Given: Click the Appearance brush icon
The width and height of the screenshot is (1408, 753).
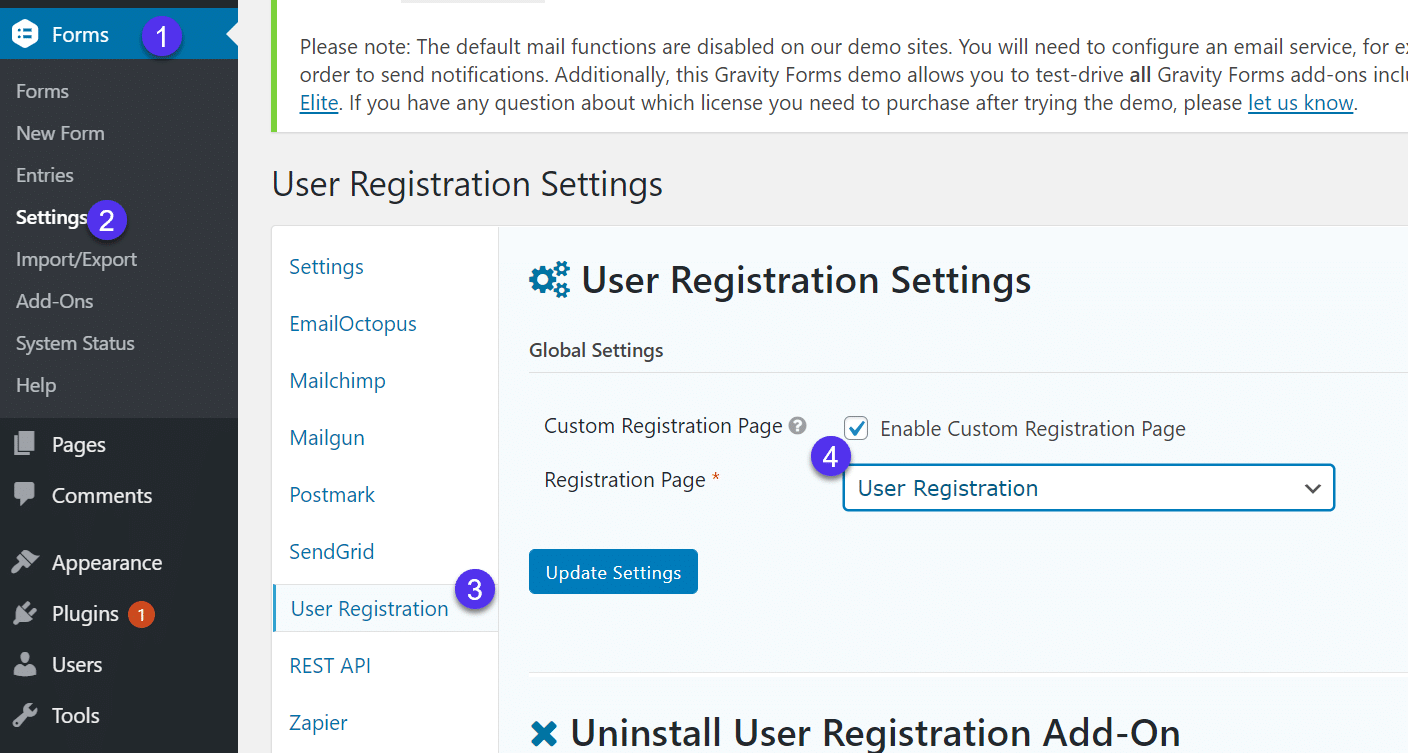Looking at the screenshot, I should coord(25,562).
